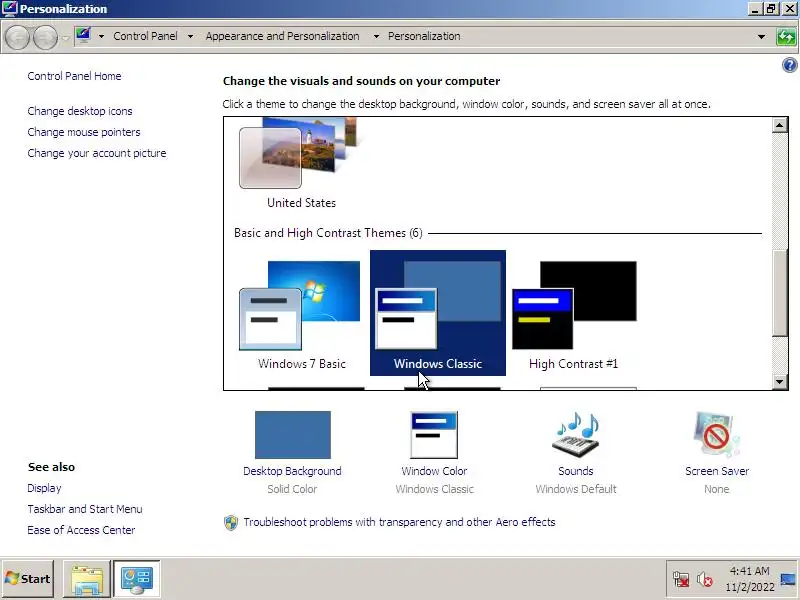Click the theme list scroll up arrow
This screenshot has height=600, width=800.
pyautogui.click(x=780, y=125)
